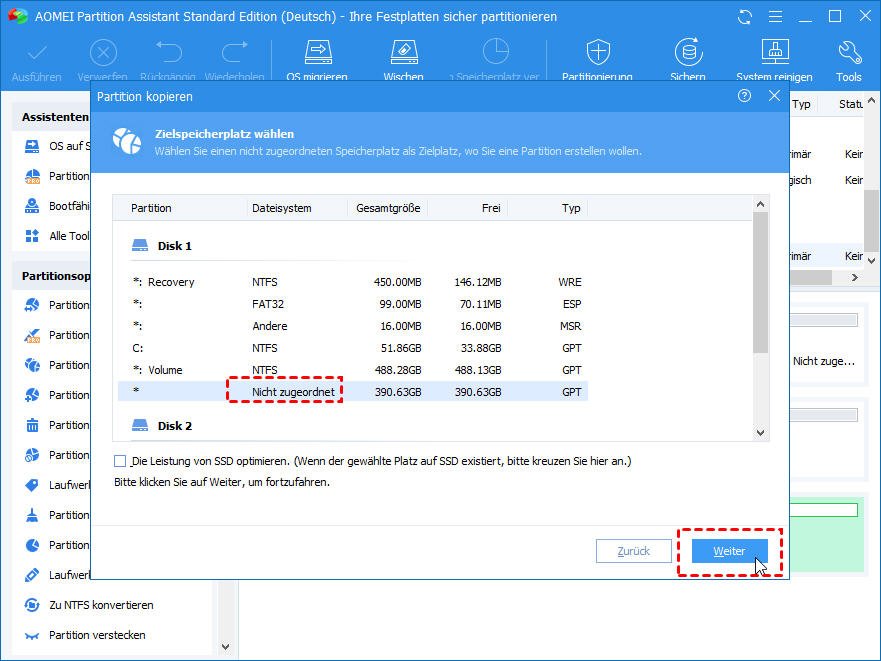Click the Weiter button
This screenshot has width=881, height=661.
729,551
